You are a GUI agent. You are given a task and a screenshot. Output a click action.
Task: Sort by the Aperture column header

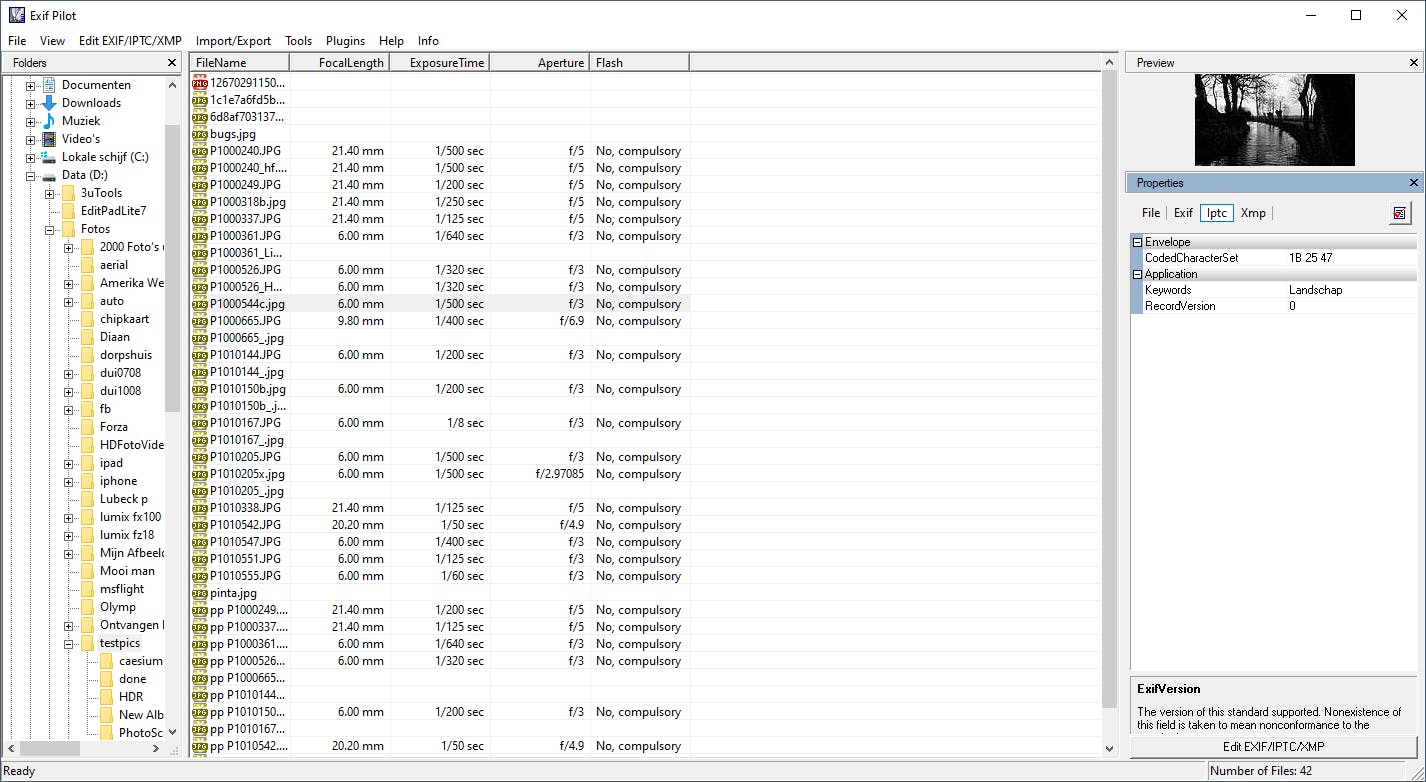coord(539,63)
